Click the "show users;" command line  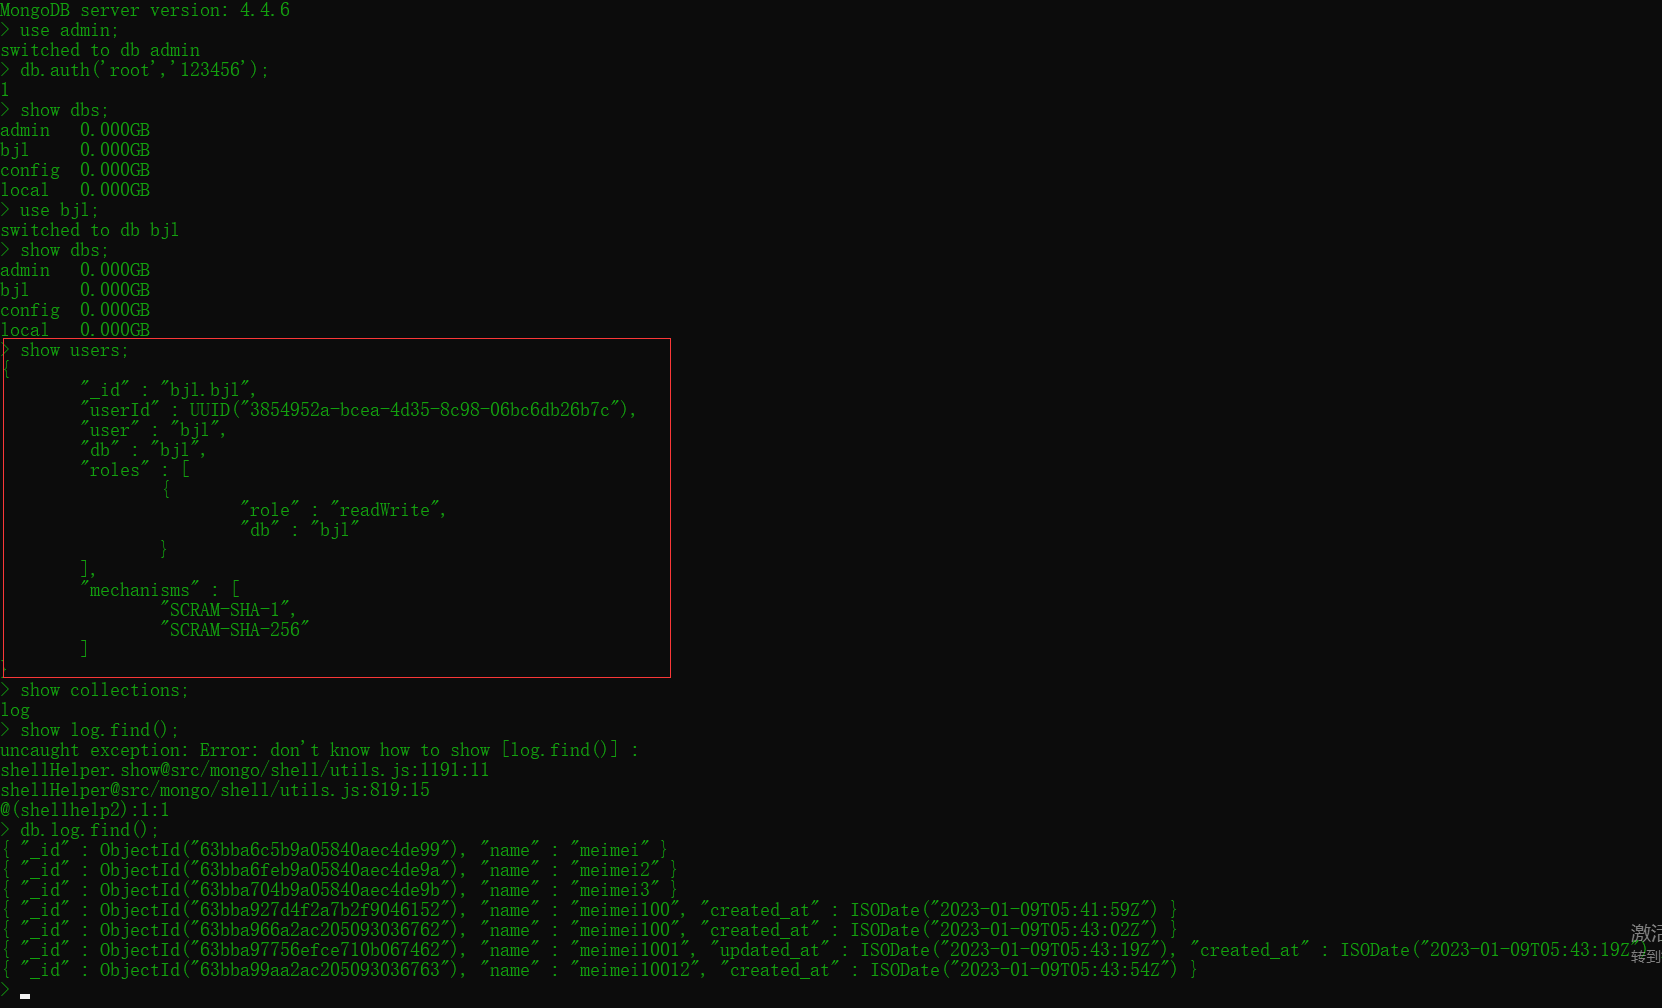74,350
